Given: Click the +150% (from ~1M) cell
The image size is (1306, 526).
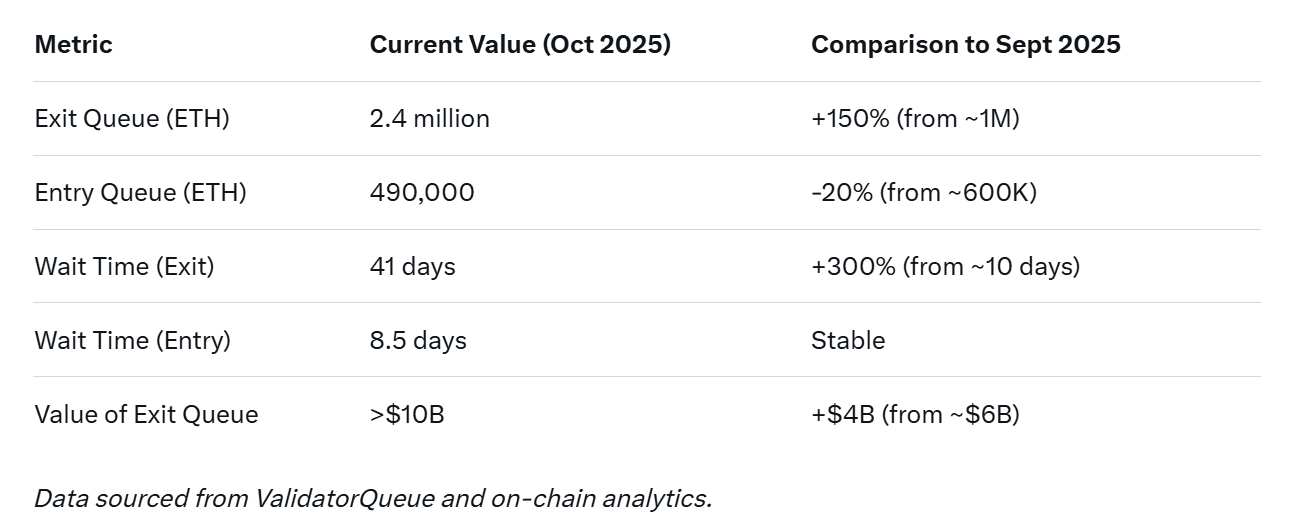Looking at the screenshot, I should click(x=914, y=119).
